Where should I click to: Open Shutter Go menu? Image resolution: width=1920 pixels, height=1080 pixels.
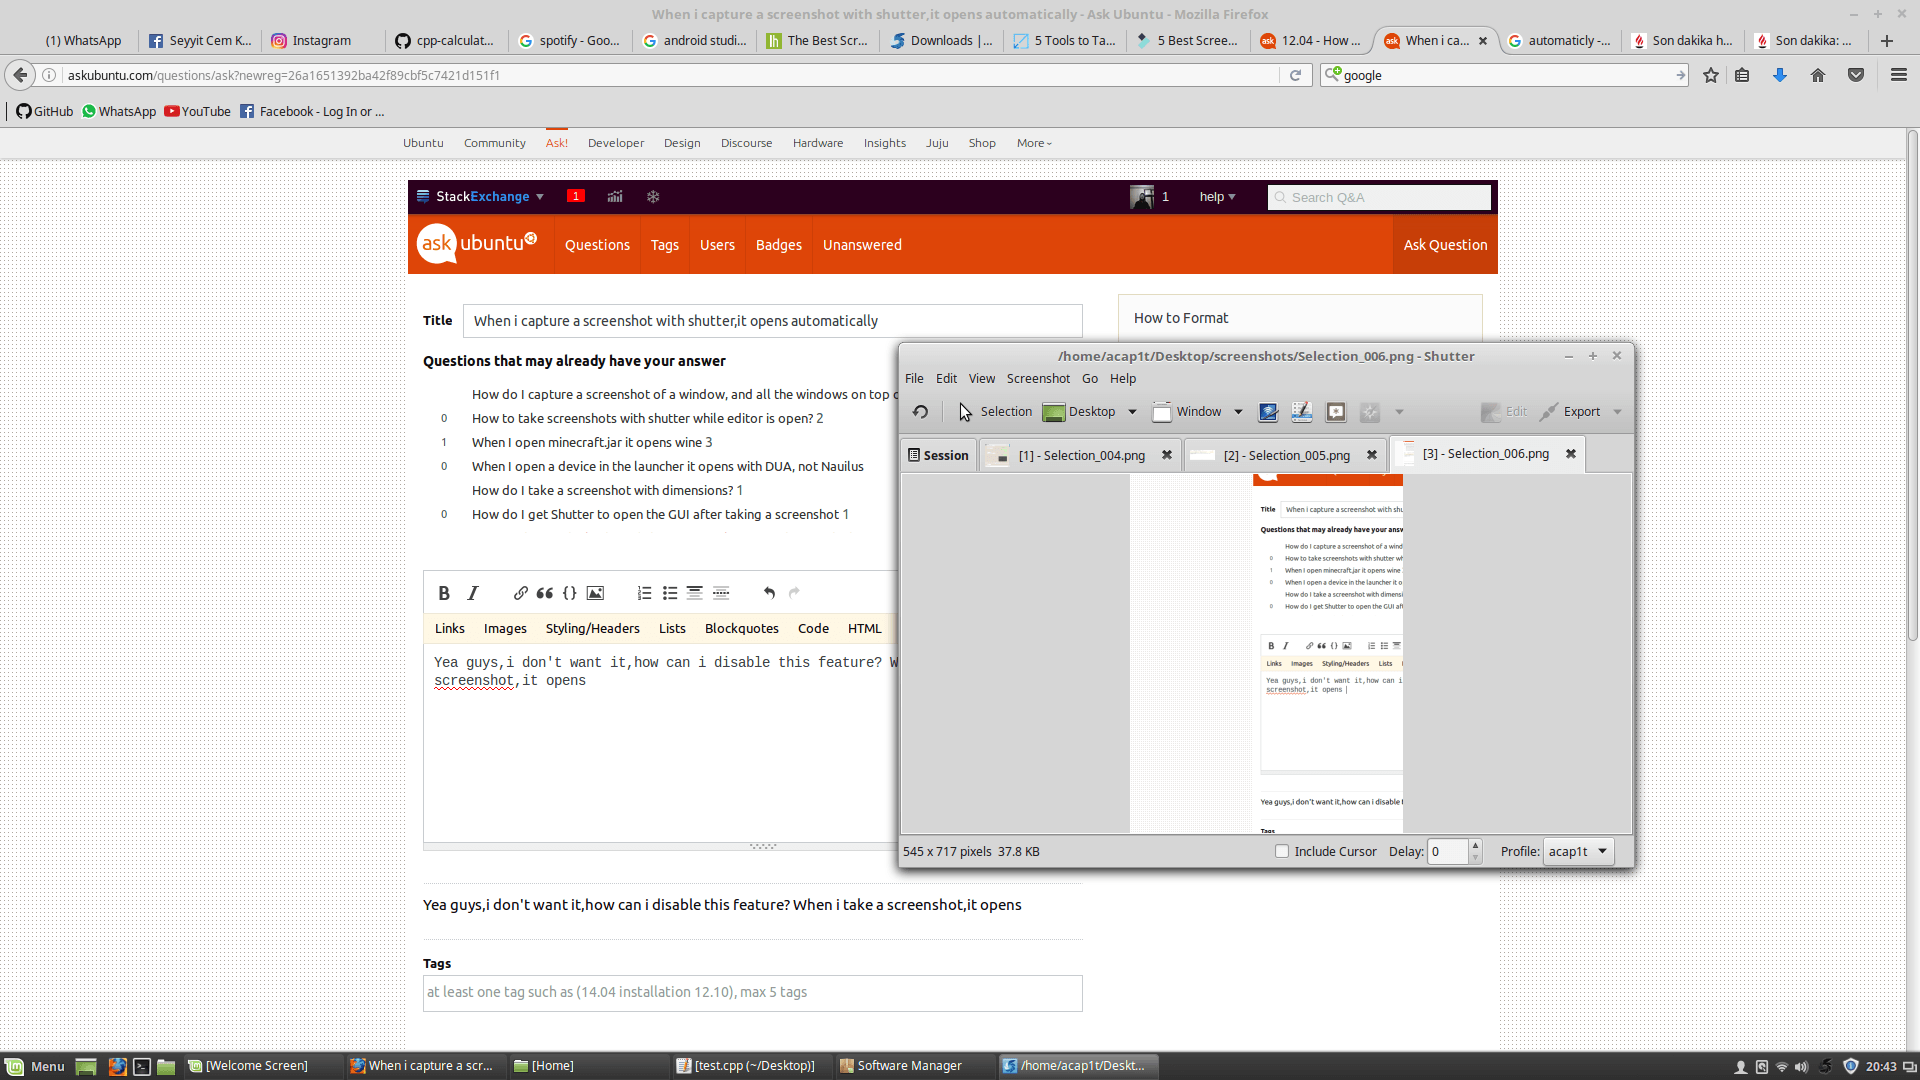(1090, 379)
